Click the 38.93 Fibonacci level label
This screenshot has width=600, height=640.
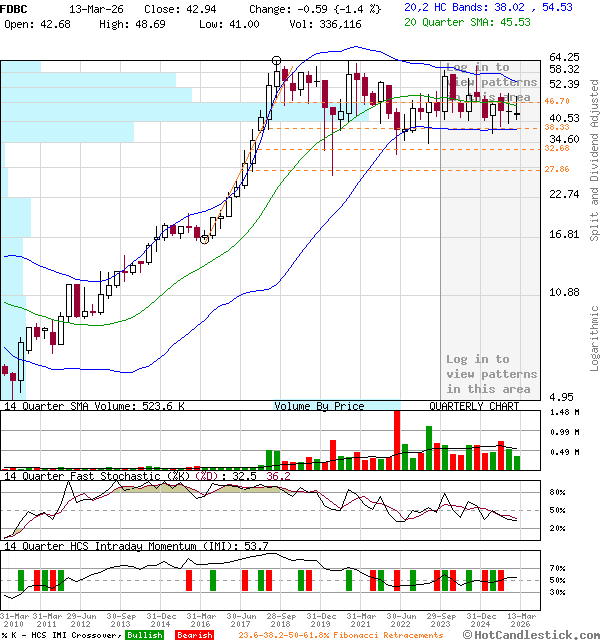tap(557, 128)
